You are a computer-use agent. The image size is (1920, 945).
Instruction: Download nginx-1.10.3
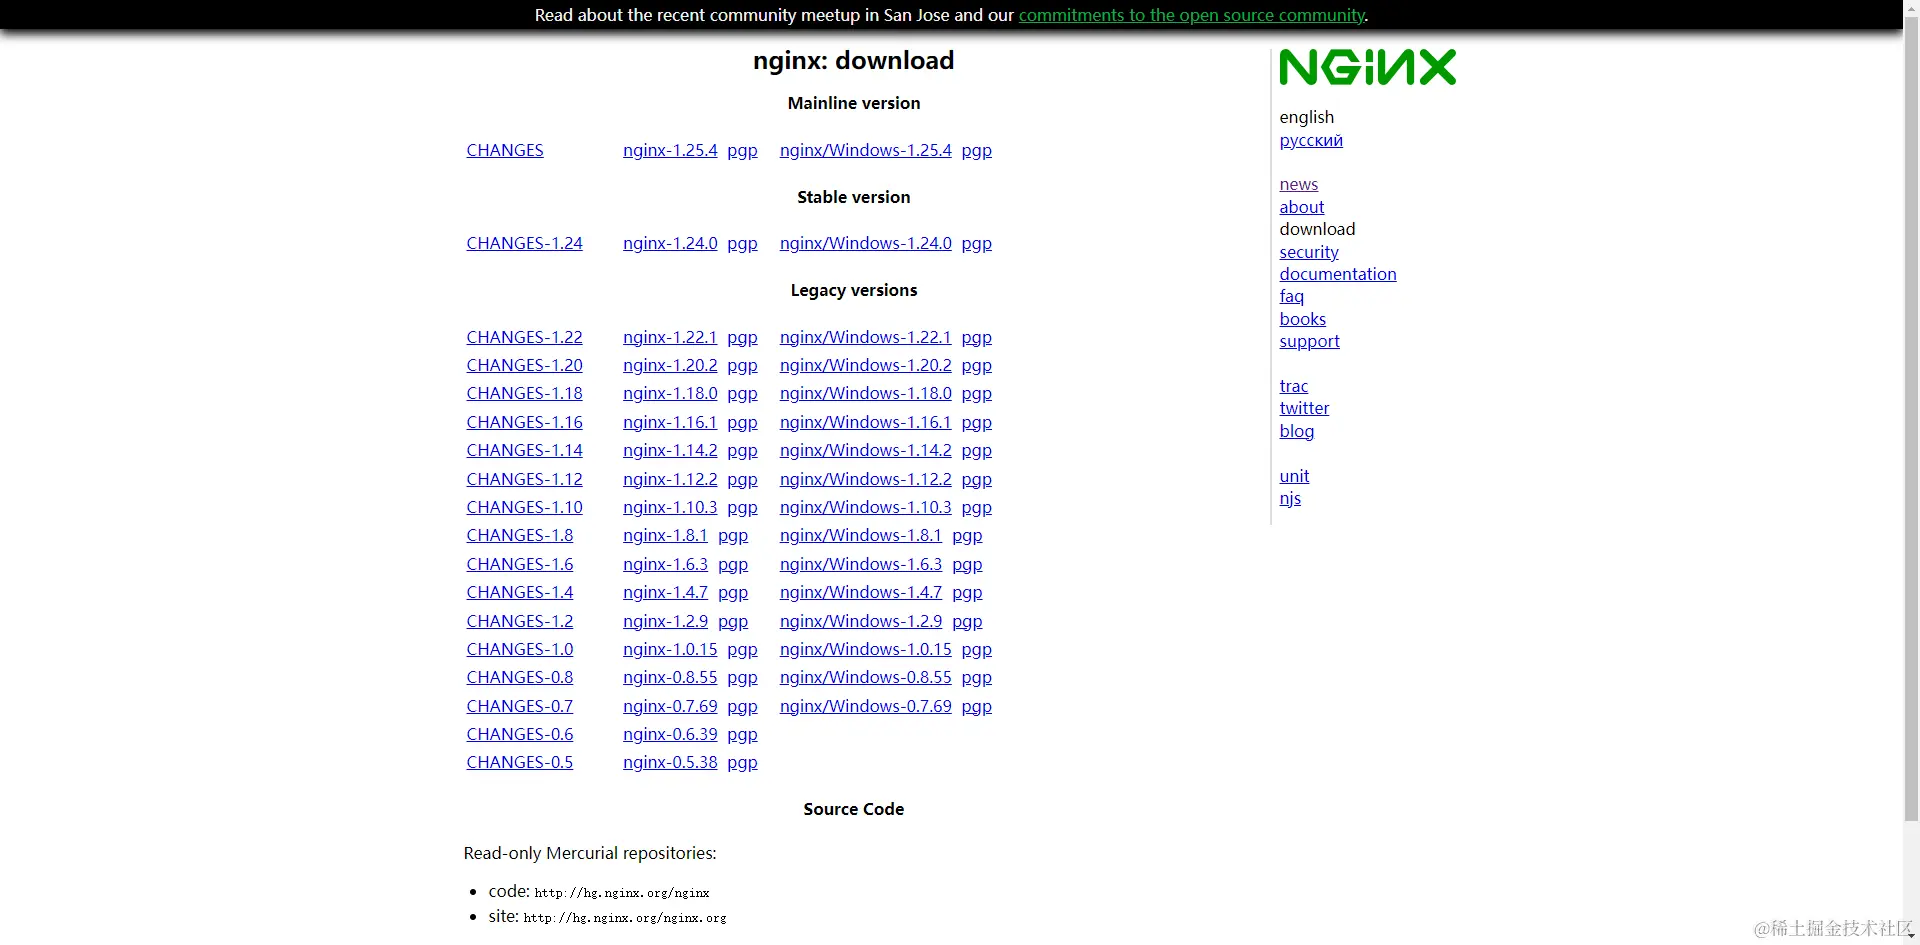pyautogui.click(x=670, y=507)
